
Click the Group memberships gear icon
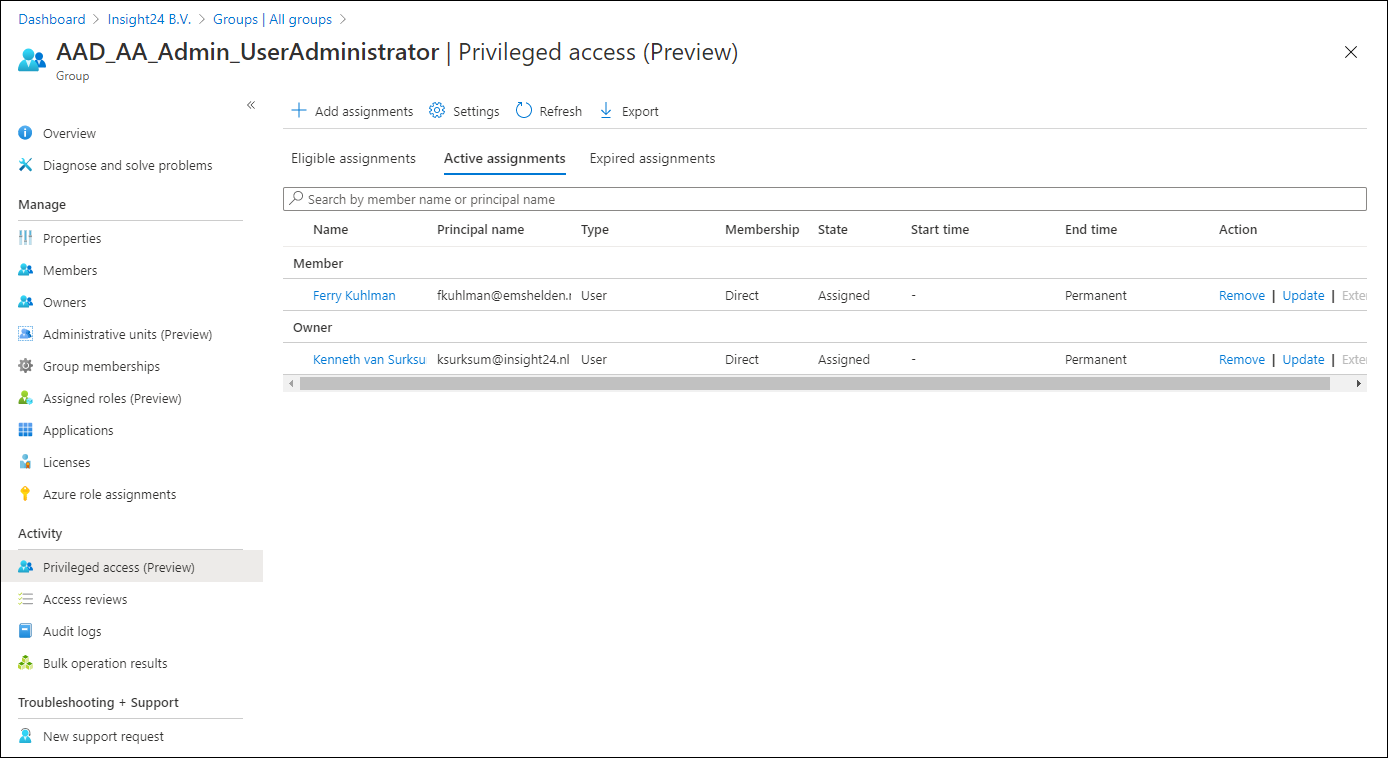26,366
